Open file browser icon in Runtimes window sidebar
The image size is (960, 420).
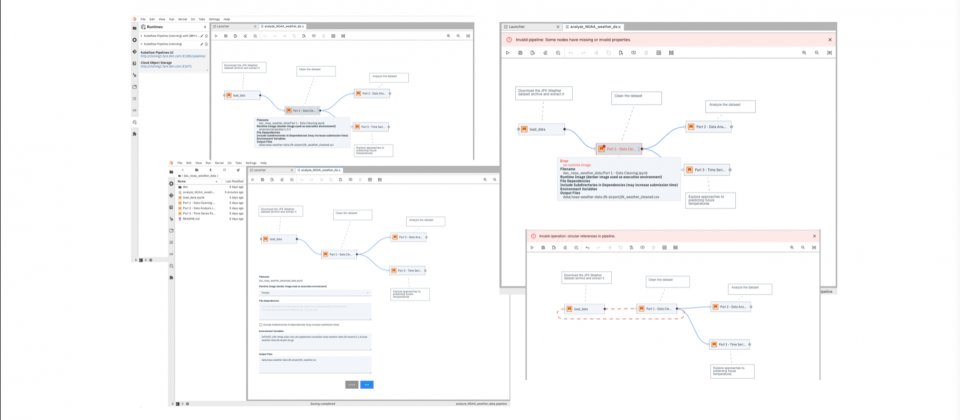click(135, 28)
